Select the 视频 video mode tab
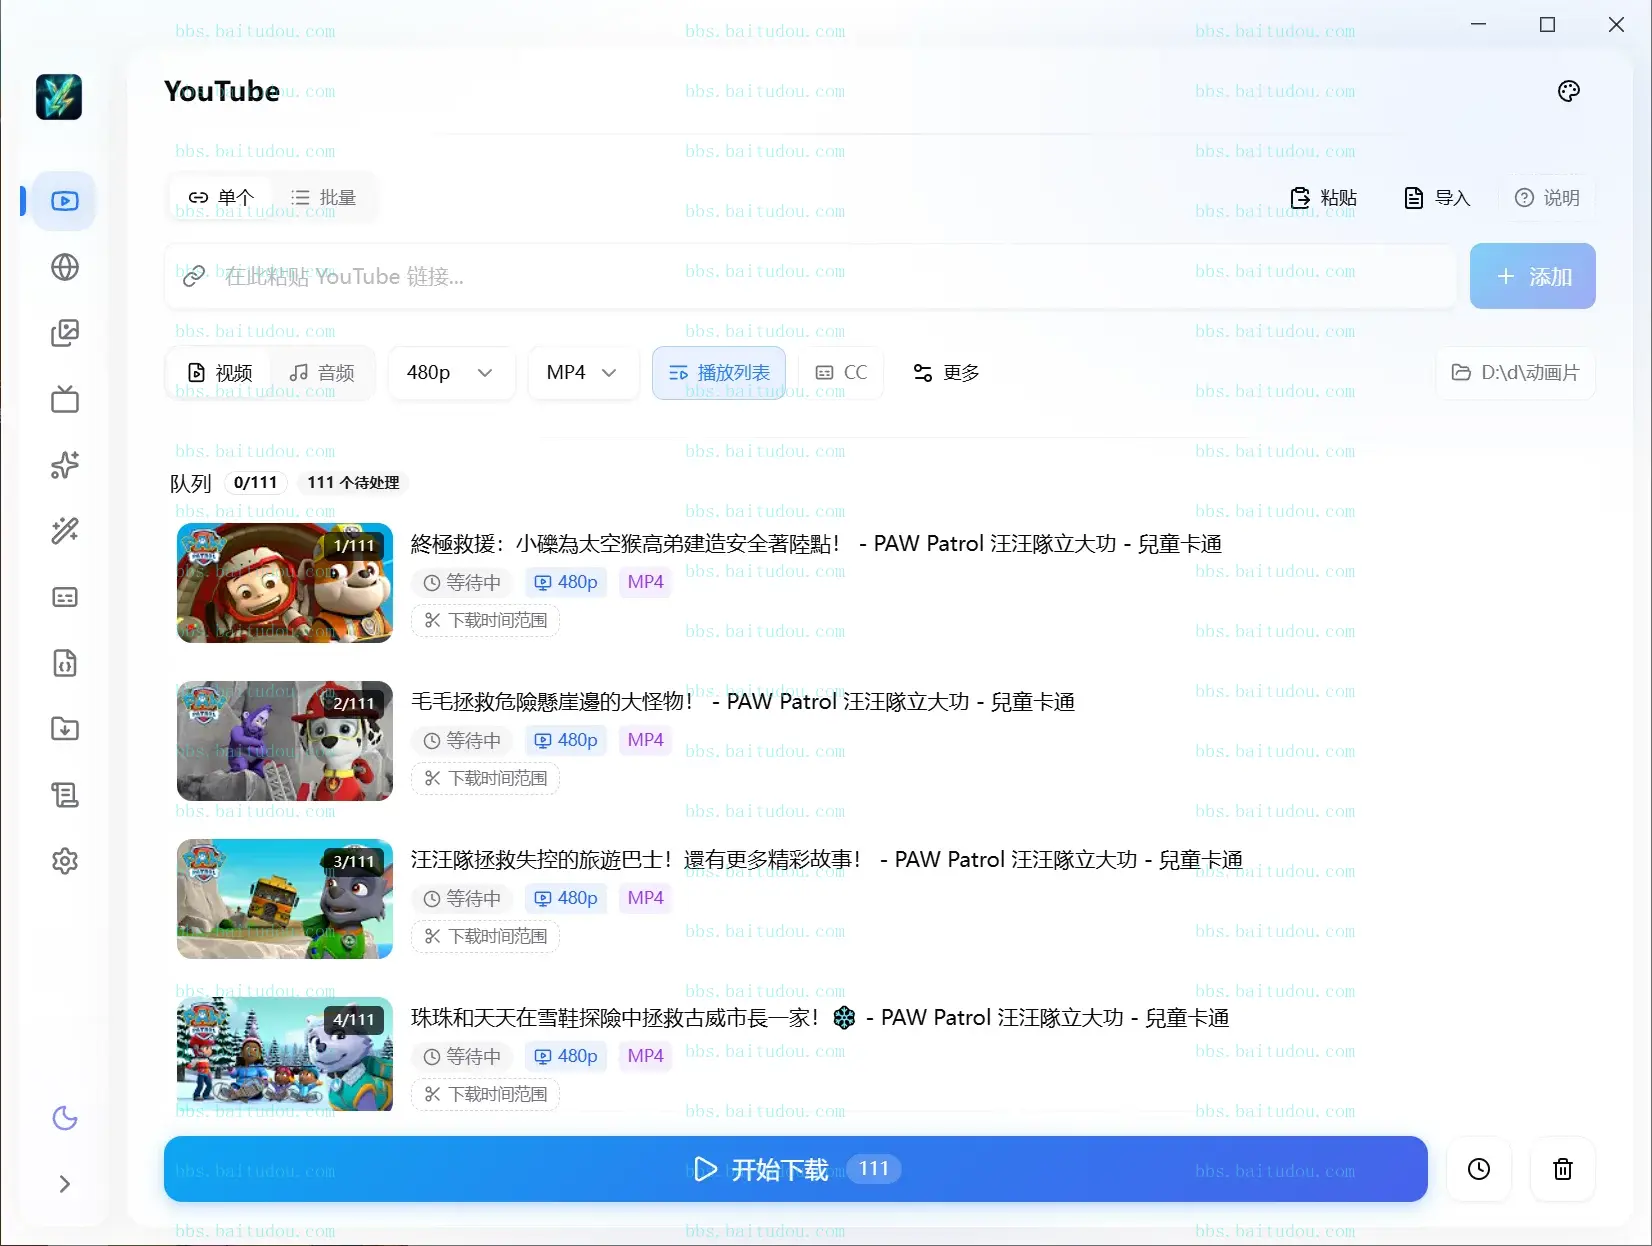Viewport: 1652px width, 1246px height. coord(220,373)
